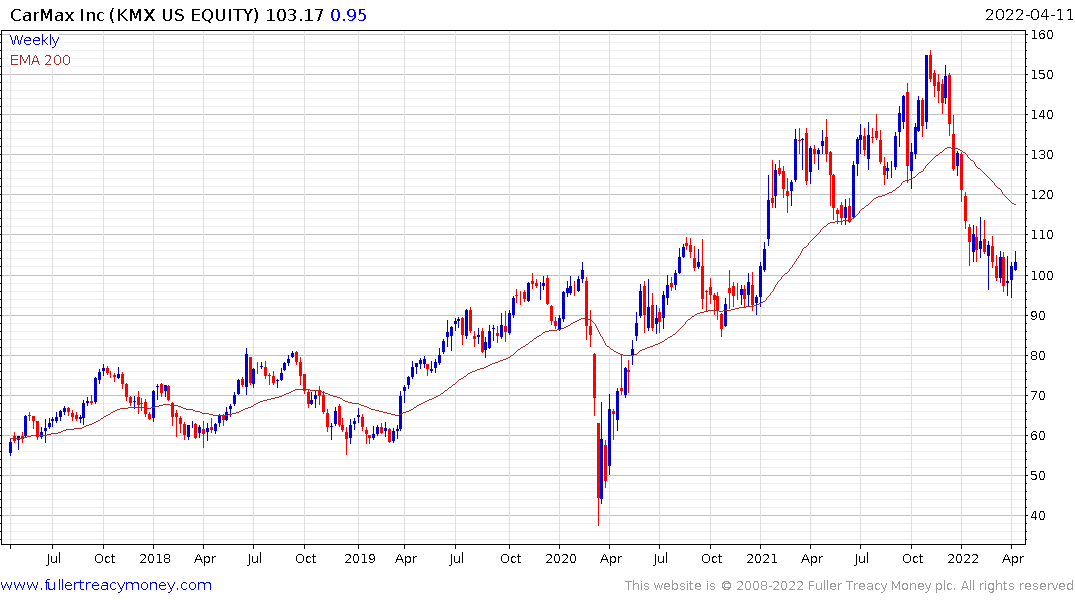
Task: Click the 110 price axis label
Action: [1042, 235]
